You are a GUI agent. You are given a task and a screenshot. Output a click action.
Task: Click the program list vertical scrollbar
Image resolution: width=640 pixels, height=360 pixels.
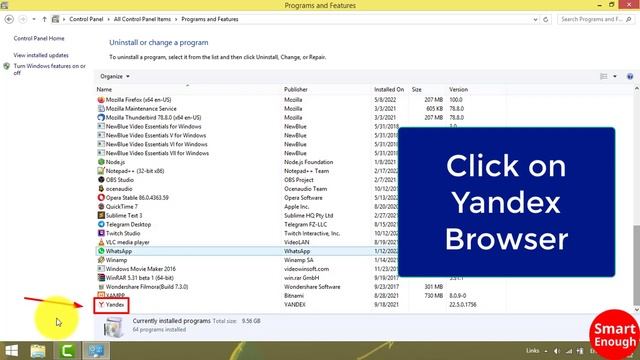[x=636, y=264]
